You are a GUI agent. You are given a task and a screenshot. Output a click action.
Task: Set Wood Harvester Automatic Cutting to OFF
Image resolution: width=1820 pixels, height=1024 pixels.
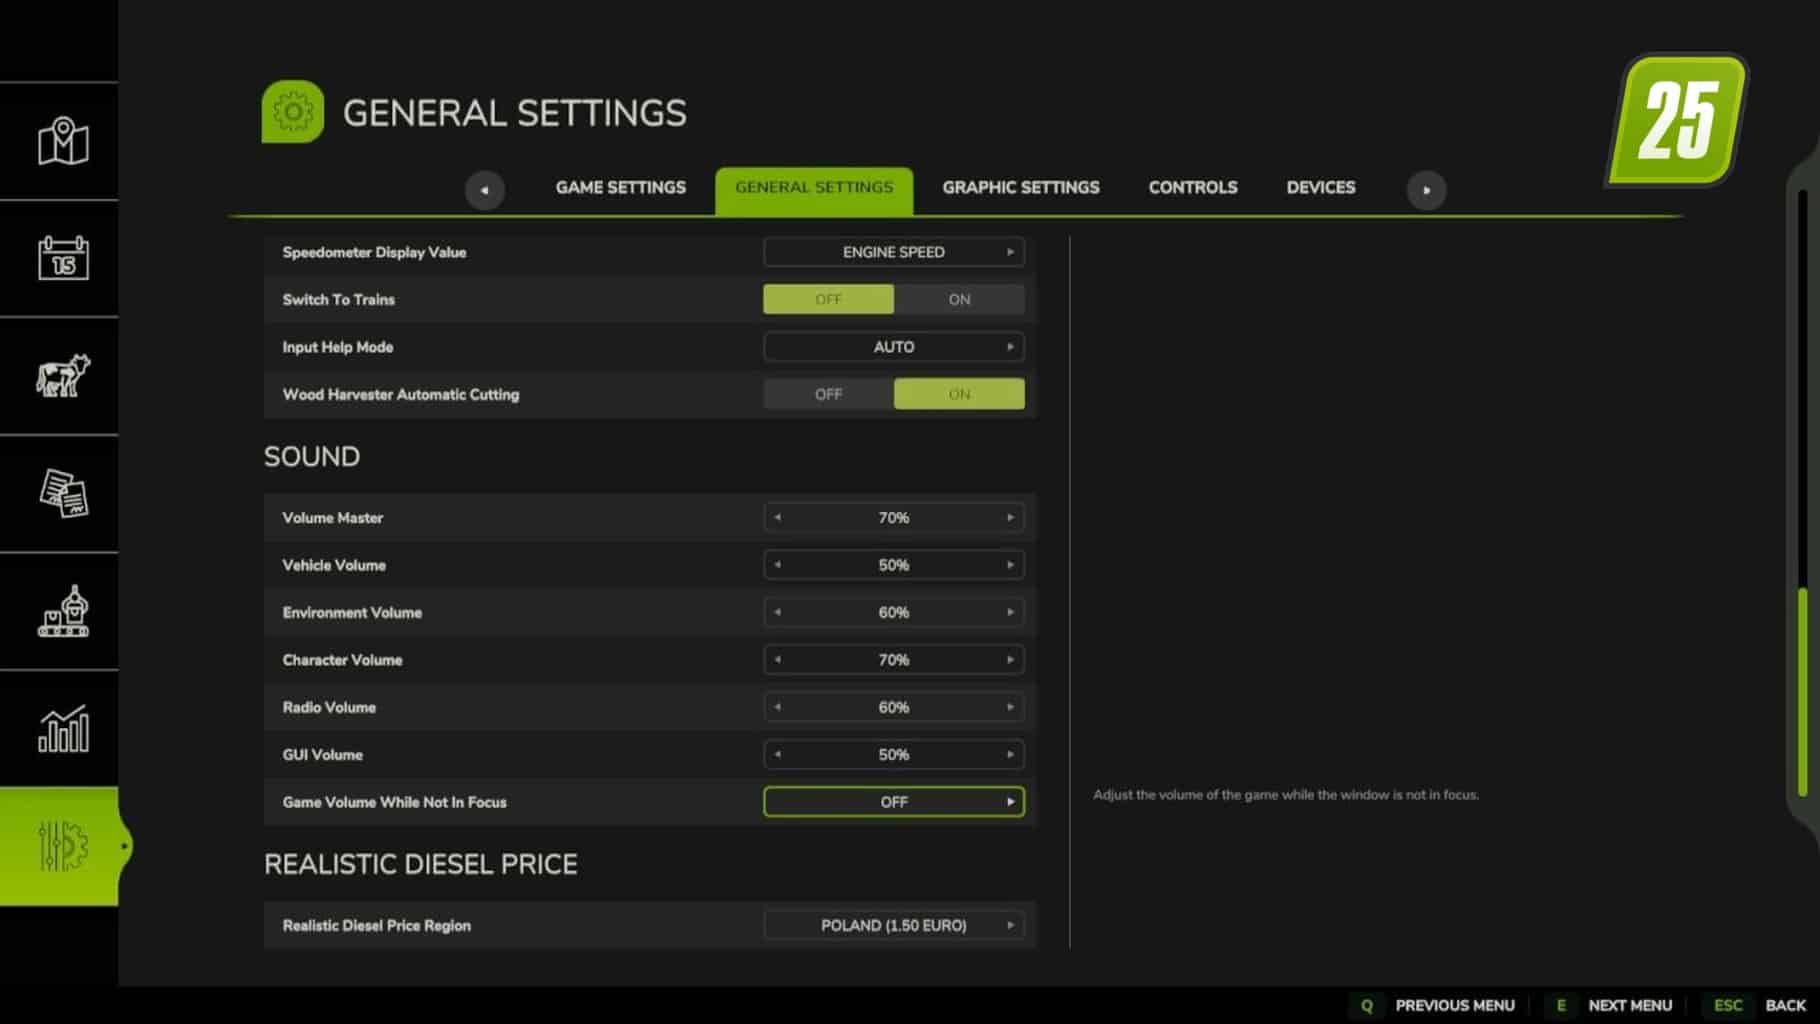coord(828,394)
